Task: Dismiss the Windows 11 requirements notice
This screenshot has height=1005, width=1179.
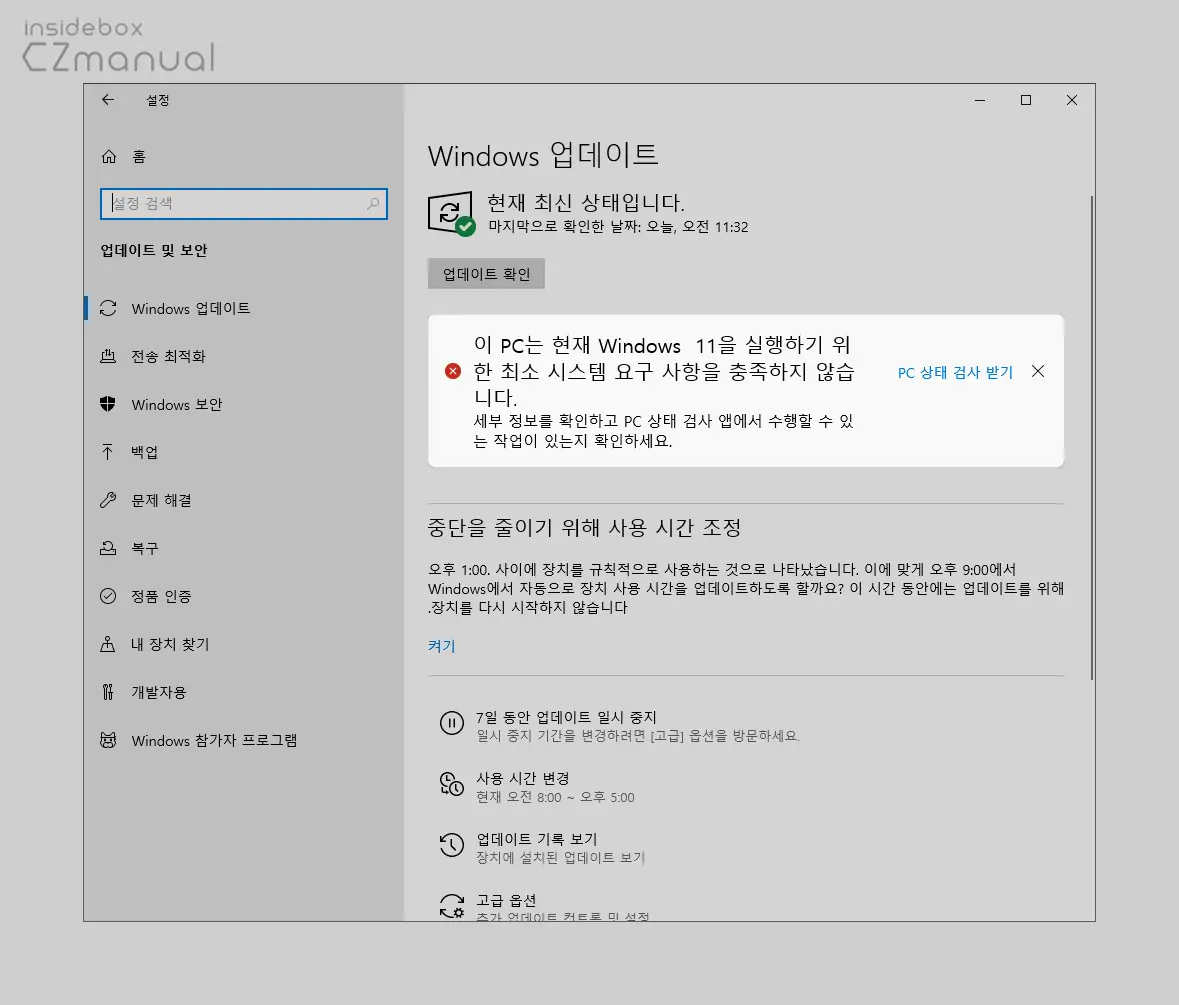Action: point(1038,371)
